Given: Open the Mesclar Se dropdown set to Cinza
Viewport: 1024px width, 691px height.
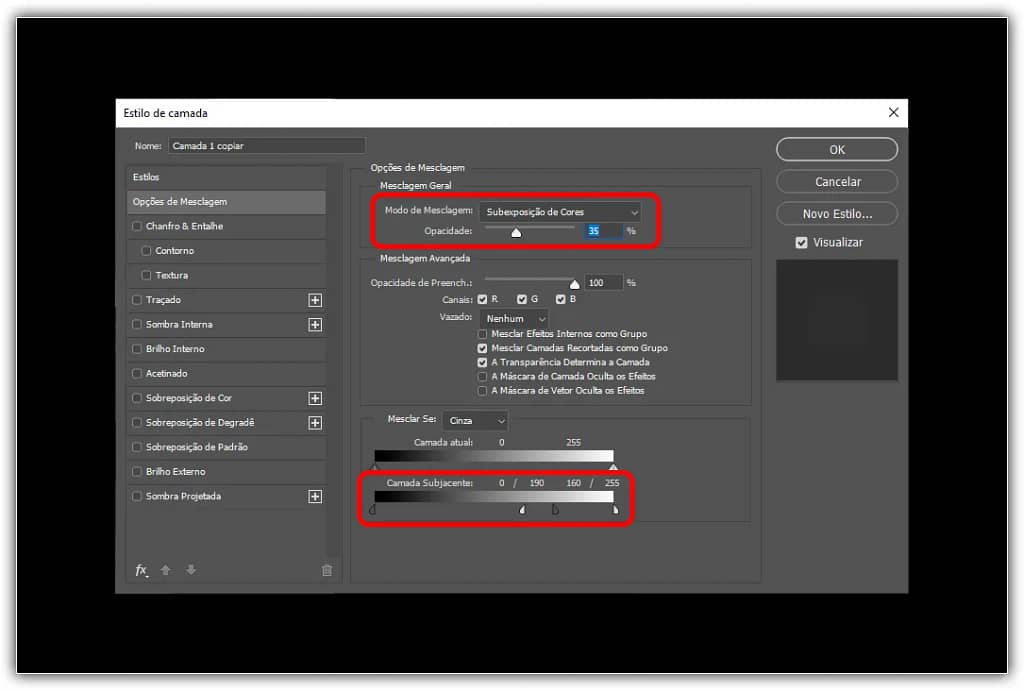Looking at the screenshot, I should (x=475, y=421).
